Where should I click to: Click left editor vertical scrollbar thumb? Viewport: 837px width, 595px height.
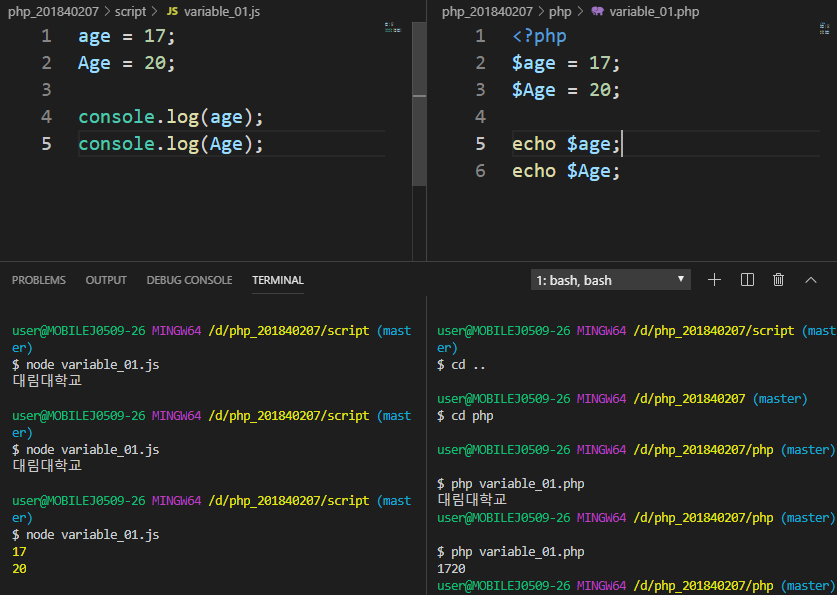click(419, 104)
